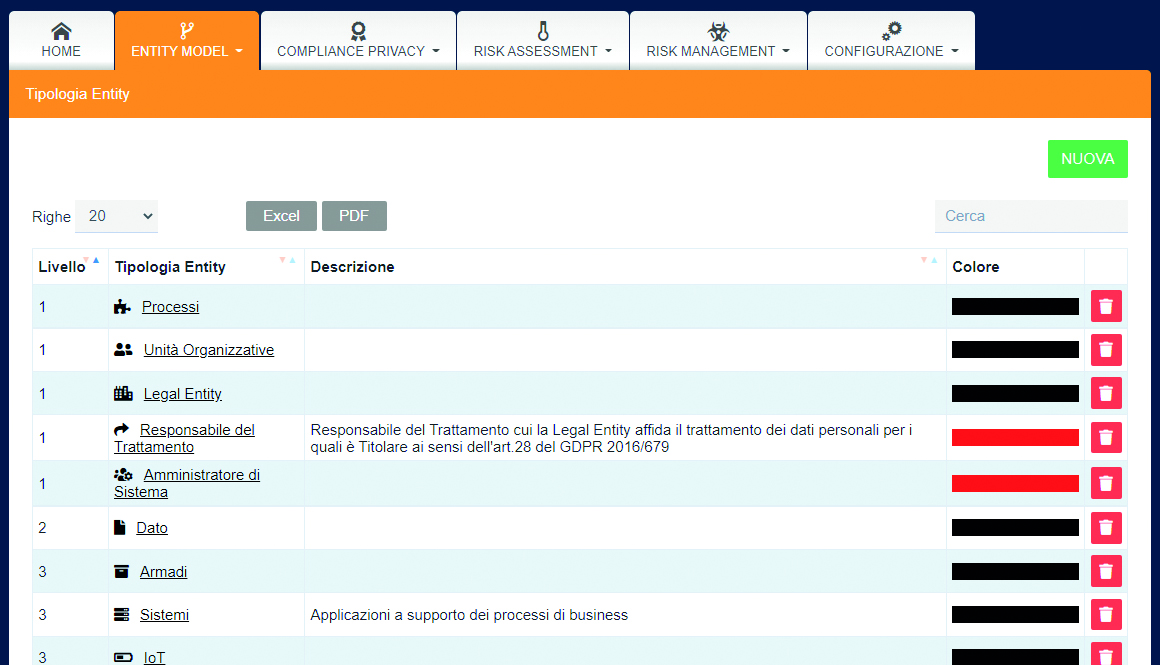This screenshot has width=1160, height=665.
Task: Switch to the HOME tab
Action: [x=61, y=40]
